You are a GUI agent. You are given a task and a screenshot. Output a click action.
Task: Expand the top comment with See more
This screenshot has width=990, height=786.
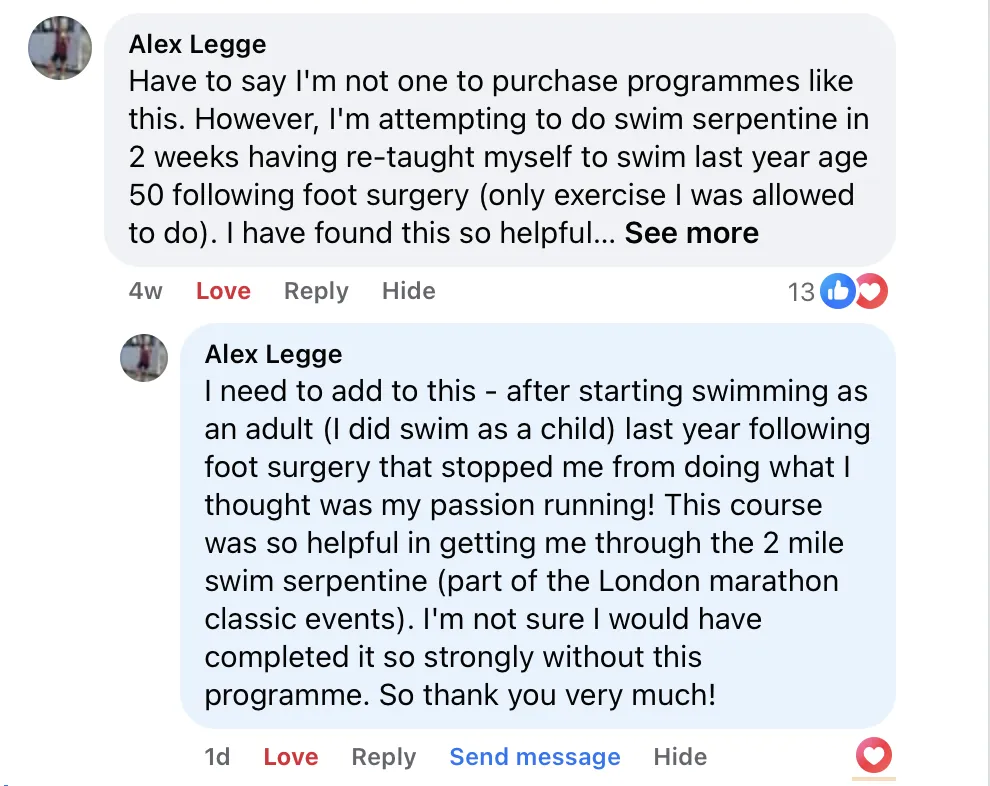691,233
